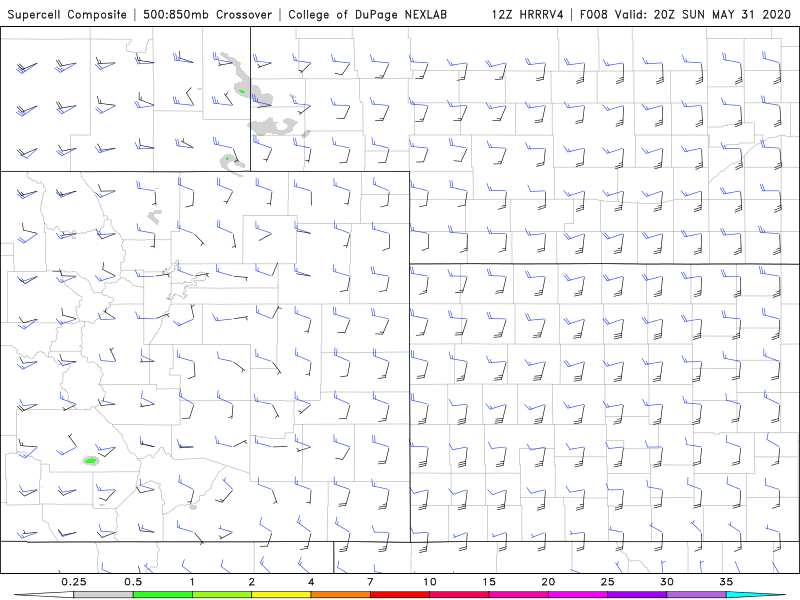
Task: Click the "12Z HRRRV4" model run text
Action: point(528,15)
